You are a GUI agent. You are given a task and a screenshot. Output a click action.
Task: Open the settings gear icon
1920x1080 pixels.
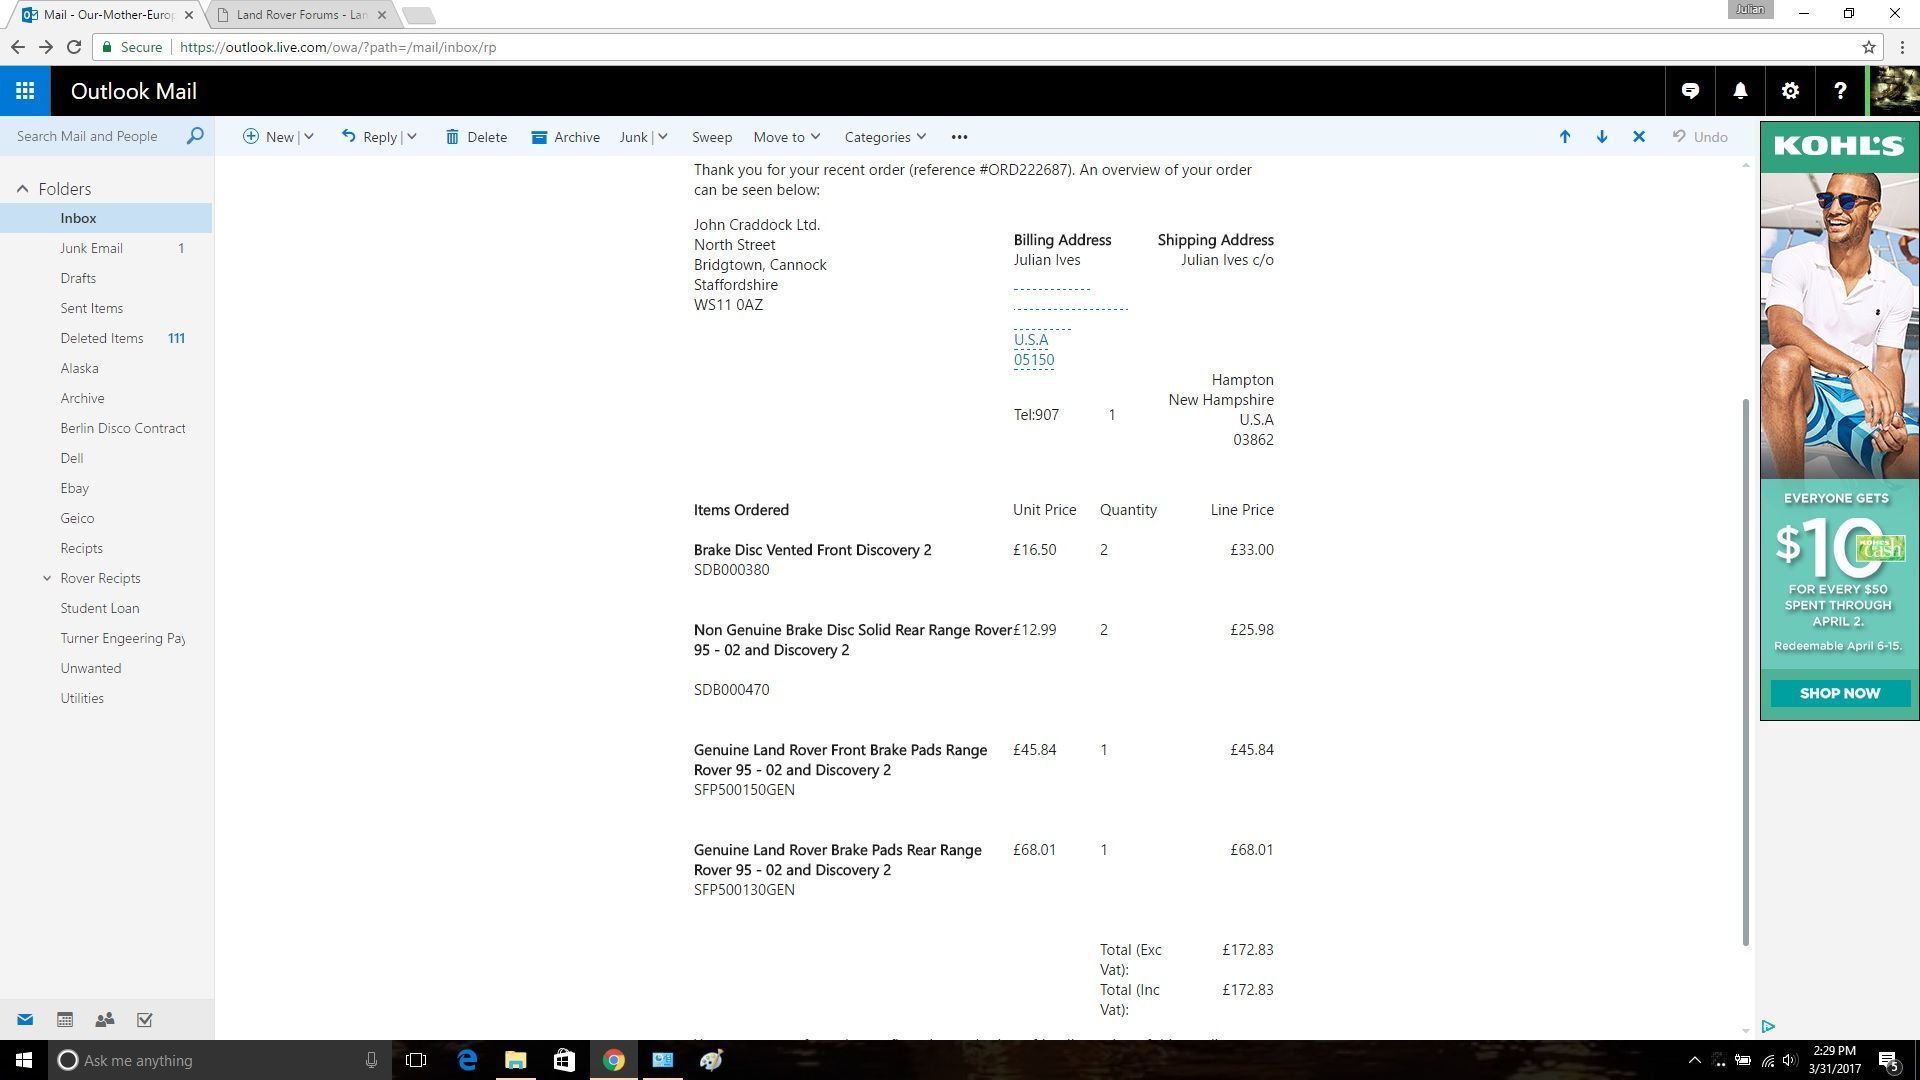pyautogui.click(x=1790, y=91)
